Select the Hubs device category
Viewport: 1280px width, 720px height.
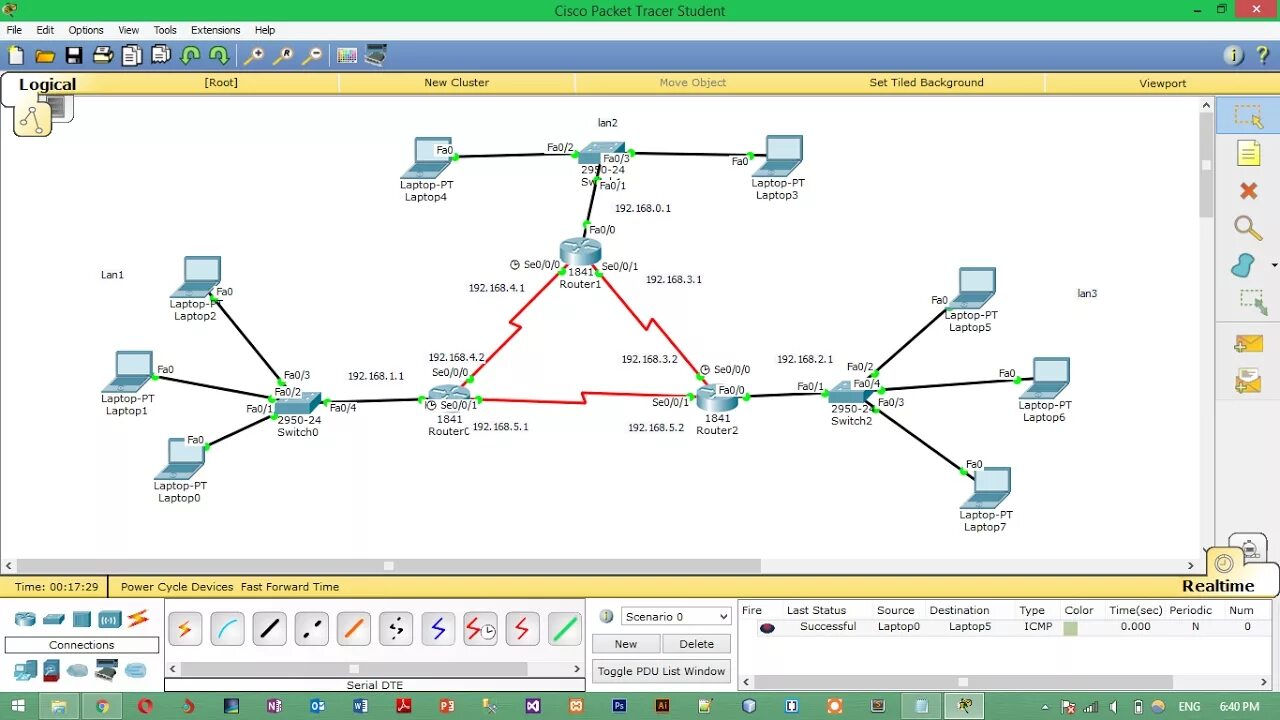(82, 619)
